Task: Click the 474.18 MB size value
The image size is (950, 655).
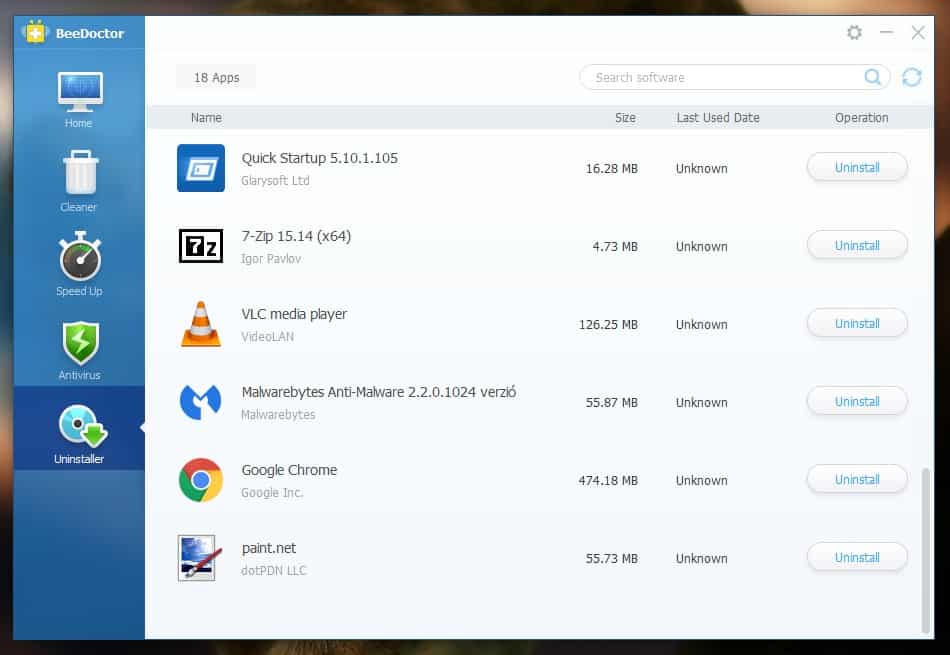Action: tap(608, 480)
